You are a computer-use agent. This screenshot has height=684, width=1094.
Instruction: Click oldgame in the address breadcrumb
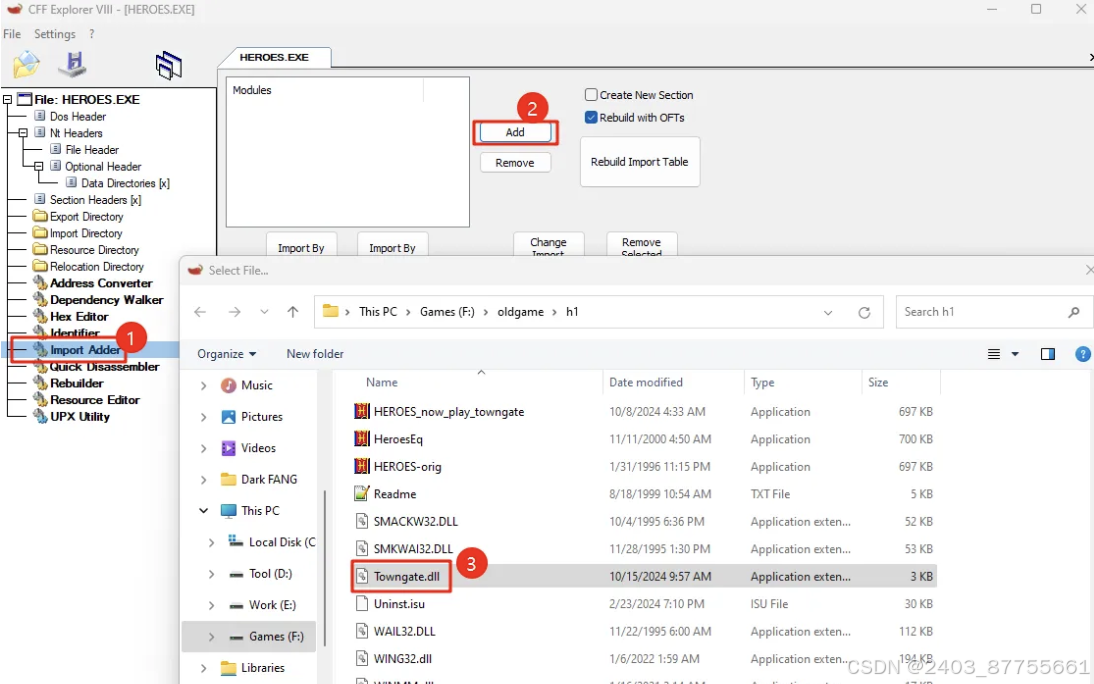point(520,312)
